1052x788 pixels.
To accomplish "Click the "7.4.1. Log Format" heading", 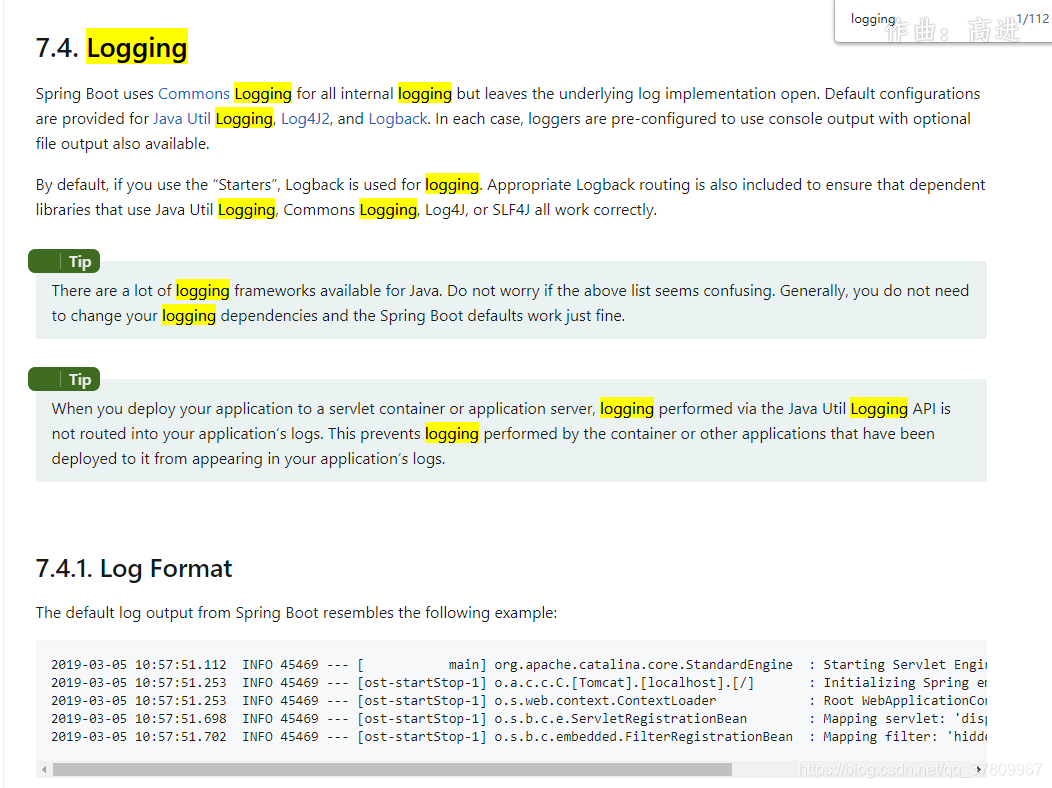I will (x=134, y=569).
